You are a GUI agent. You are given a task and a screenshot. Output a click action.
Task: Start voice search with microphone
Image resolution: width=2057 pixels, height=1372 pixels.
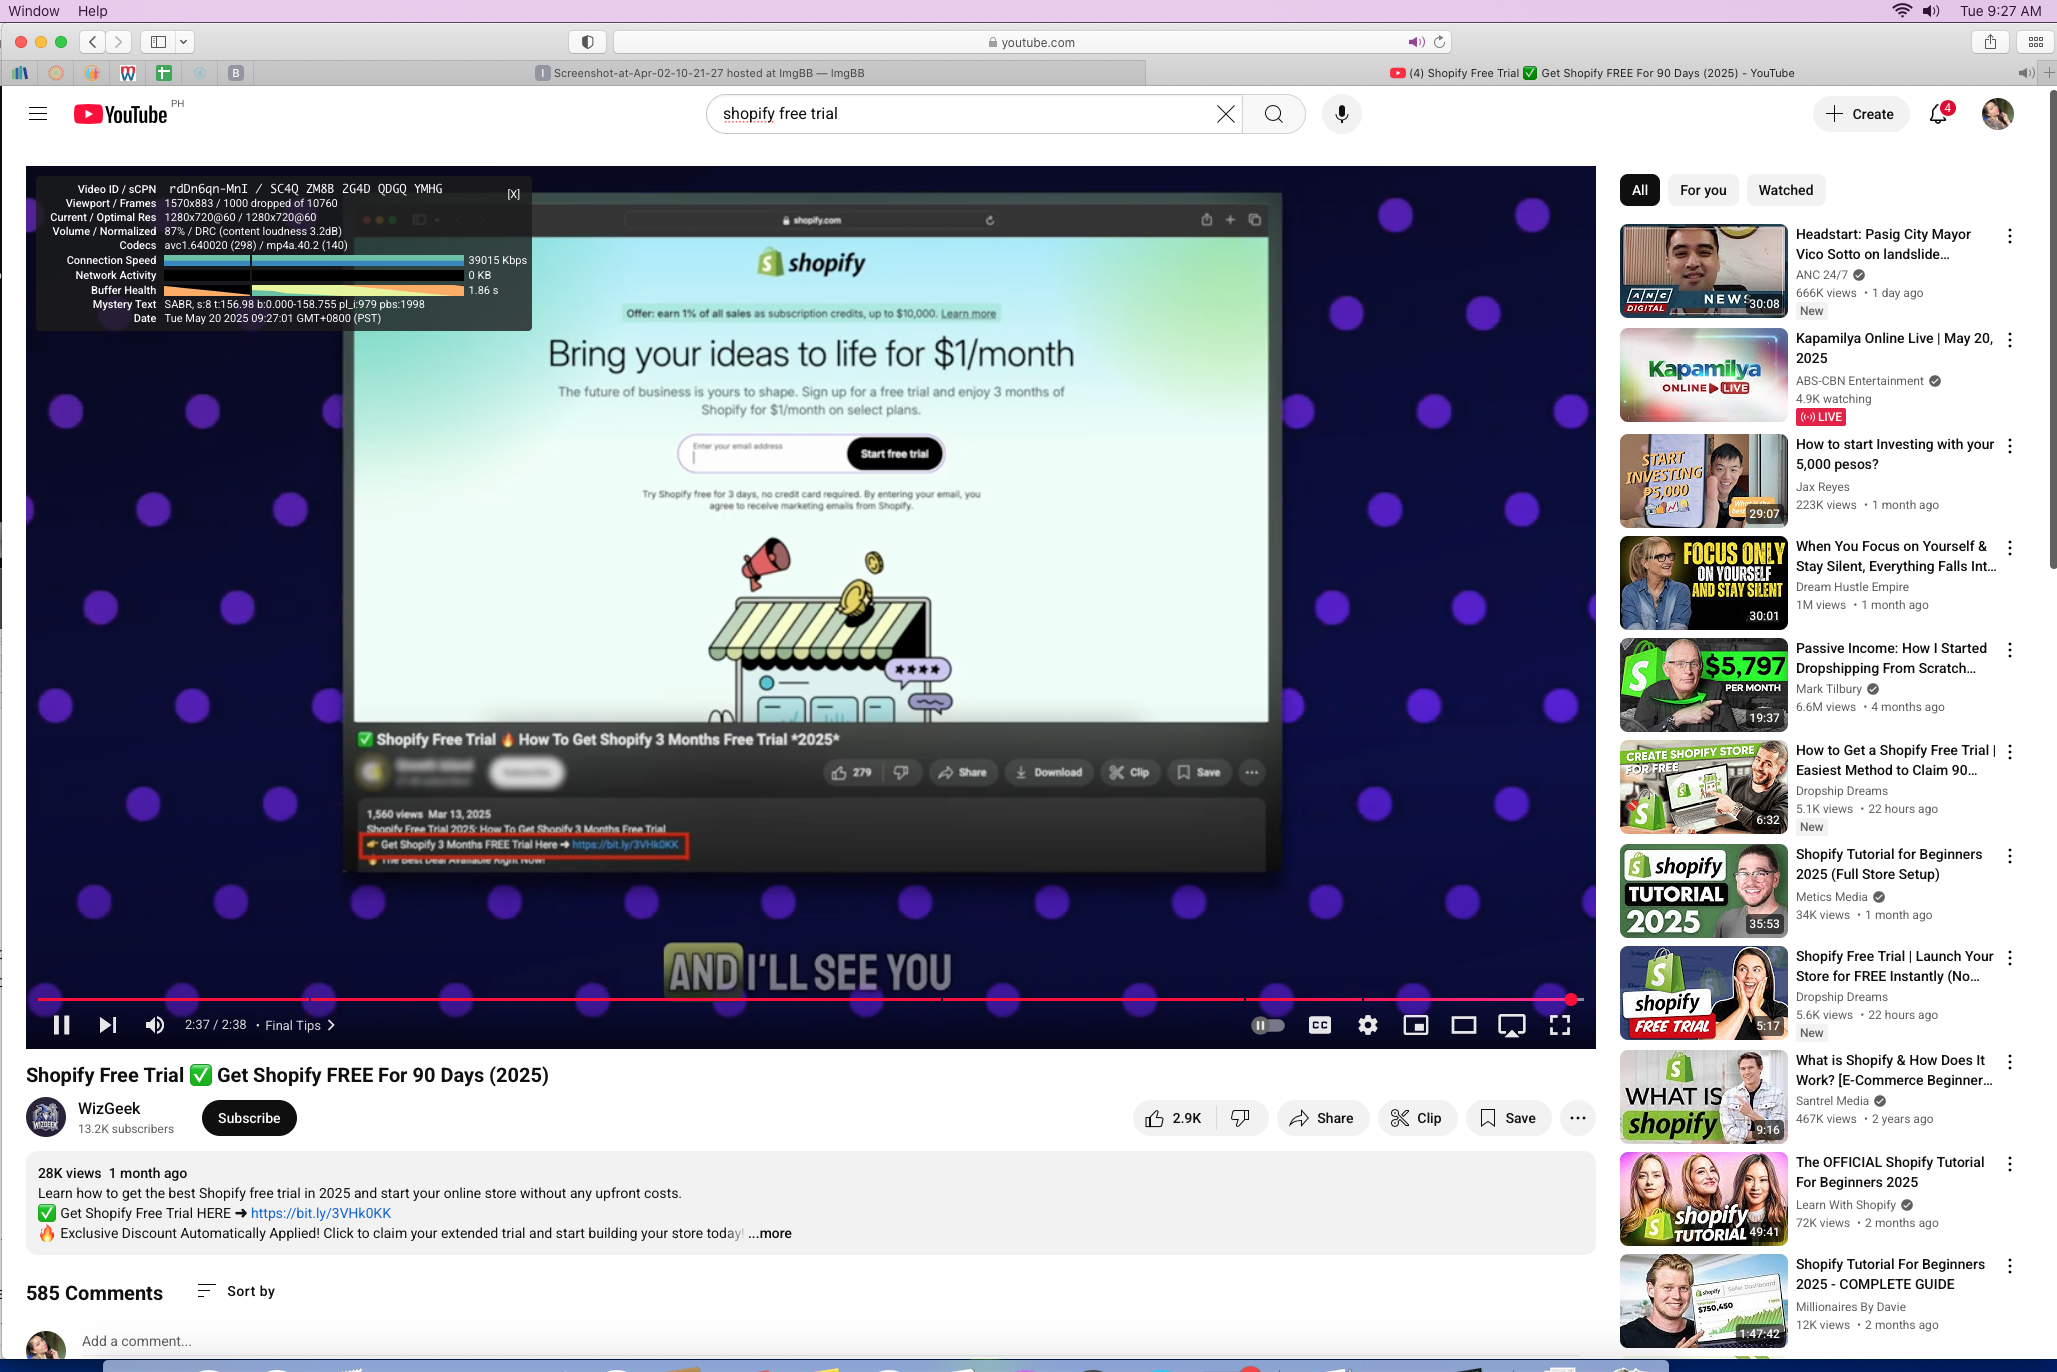coord(1342,114)
